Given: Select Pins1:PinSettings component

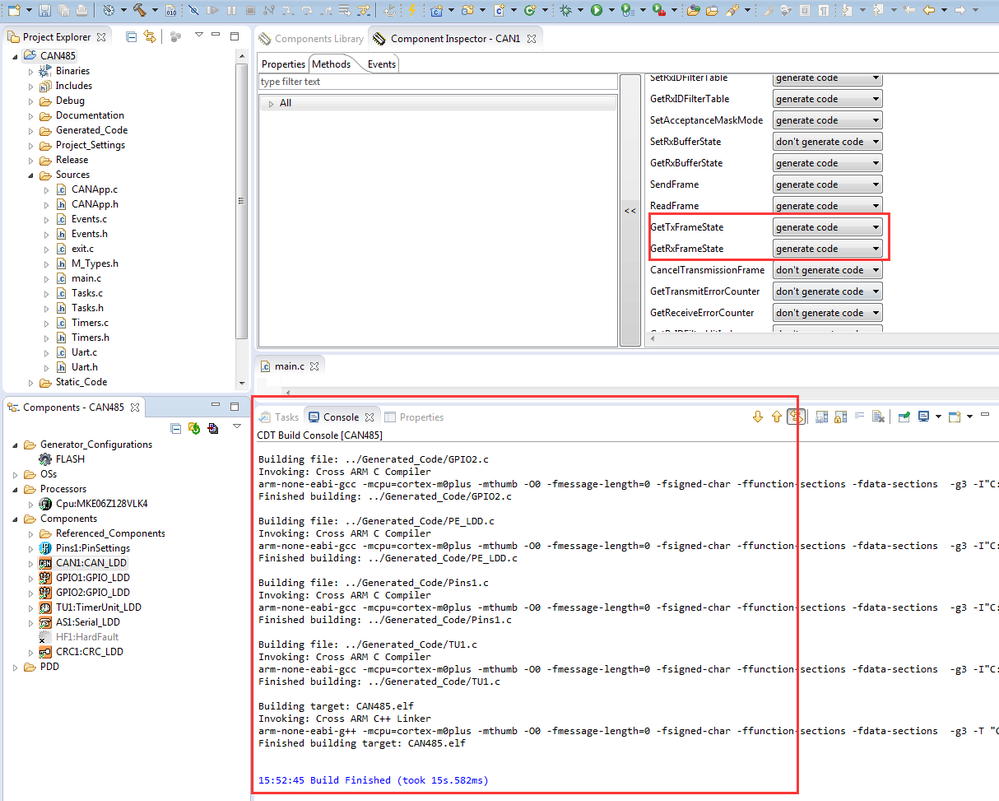Looking at the screenshot, I should 92,549.
